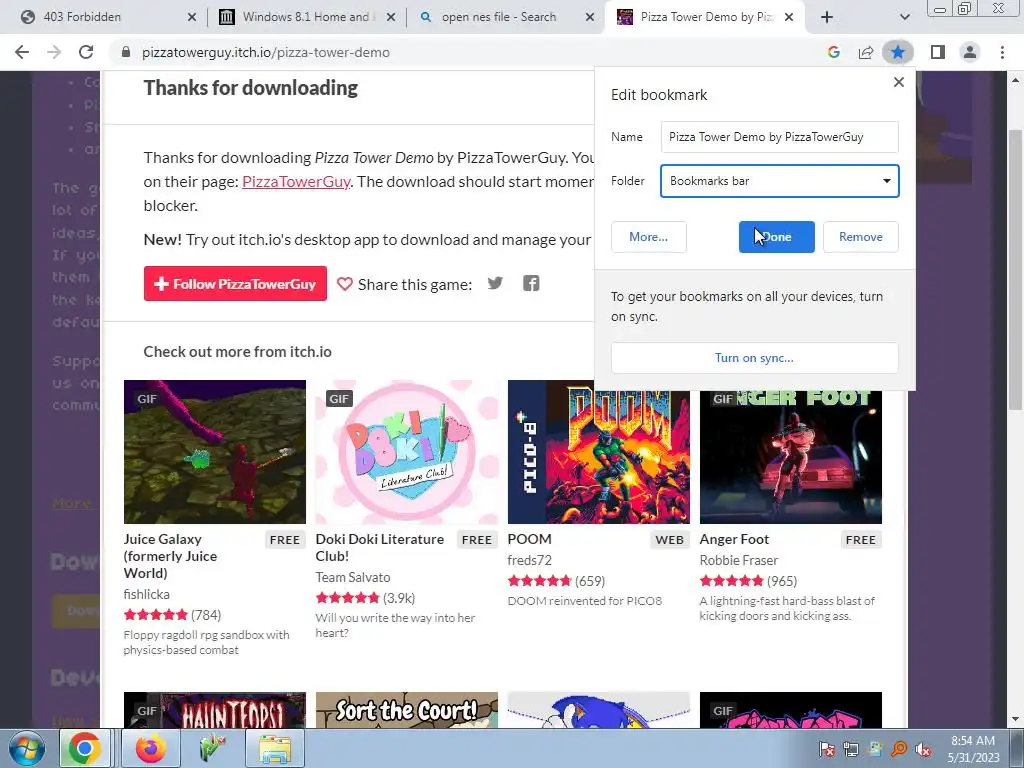Remove the bookmark
The image size is (1024, 768).
(860, 236)
